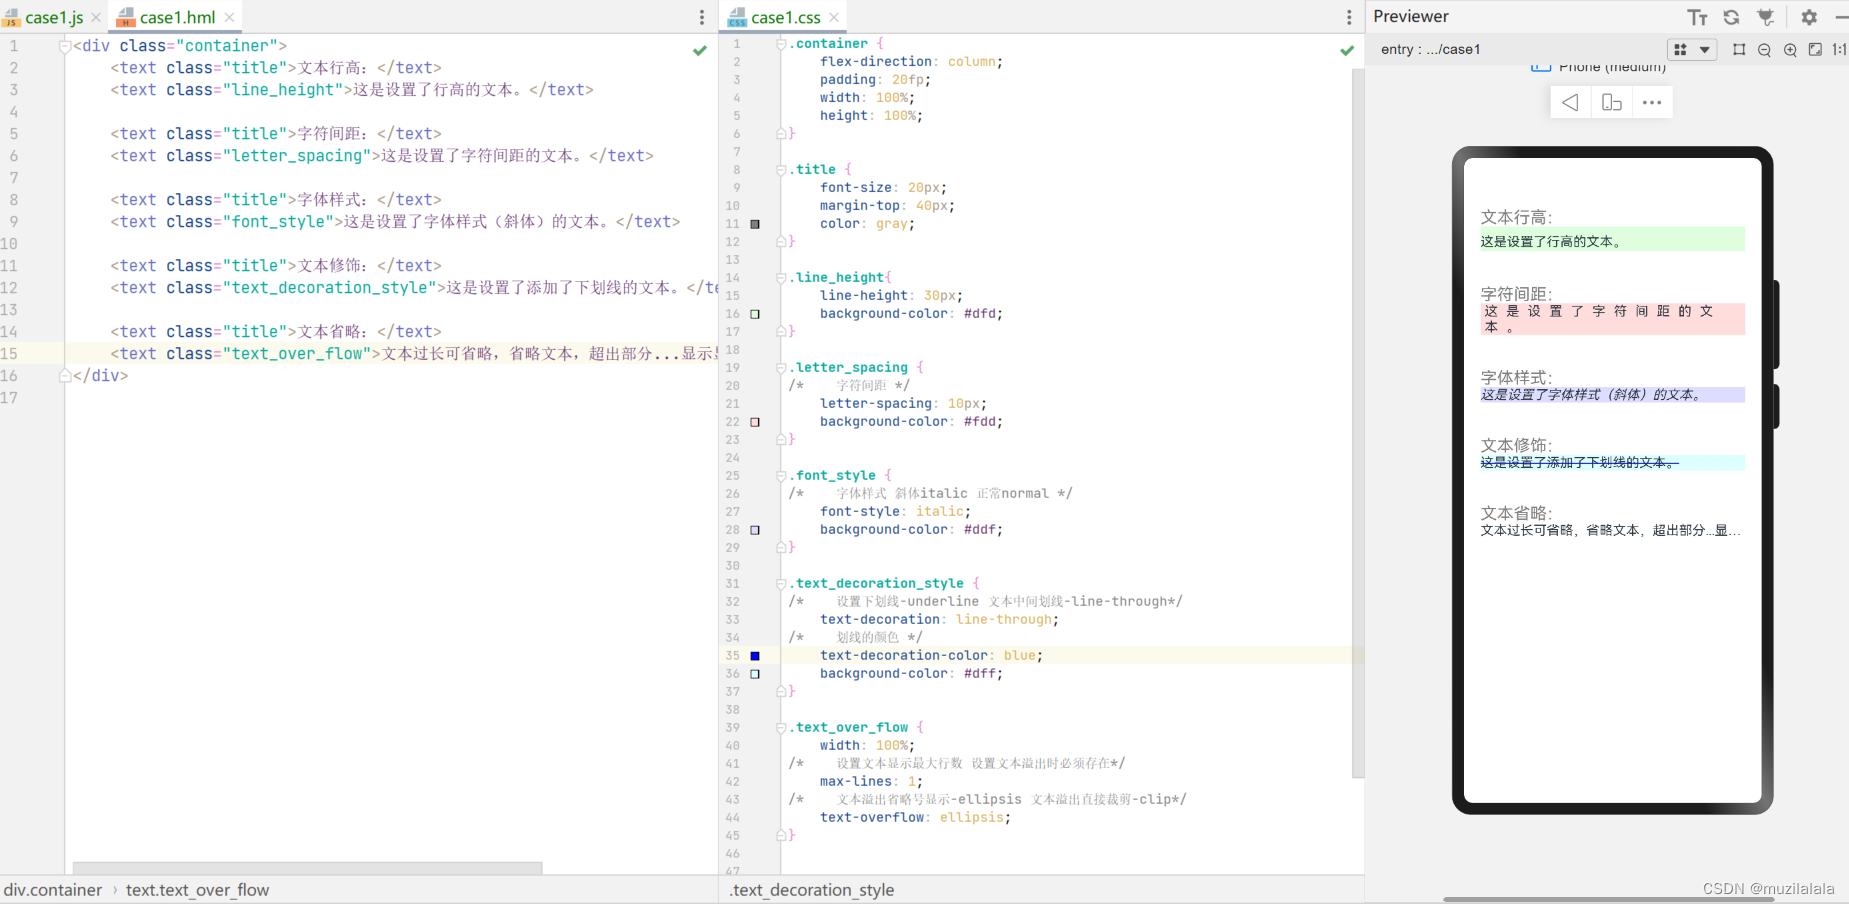Reset preview to 1:1 size
This screenshot has width=1849, height=904.
tap(1840, 49)
